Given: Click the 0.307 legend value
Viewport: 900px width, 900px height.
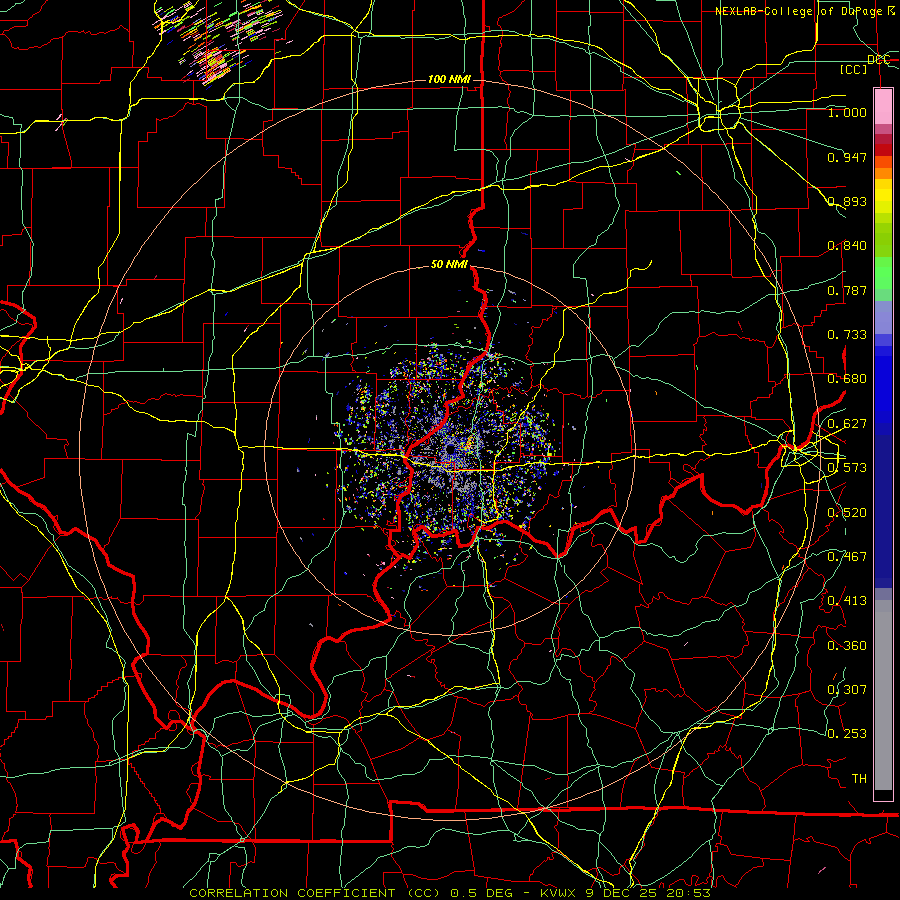Looking at the screenshot, I should tap(847, 689).
